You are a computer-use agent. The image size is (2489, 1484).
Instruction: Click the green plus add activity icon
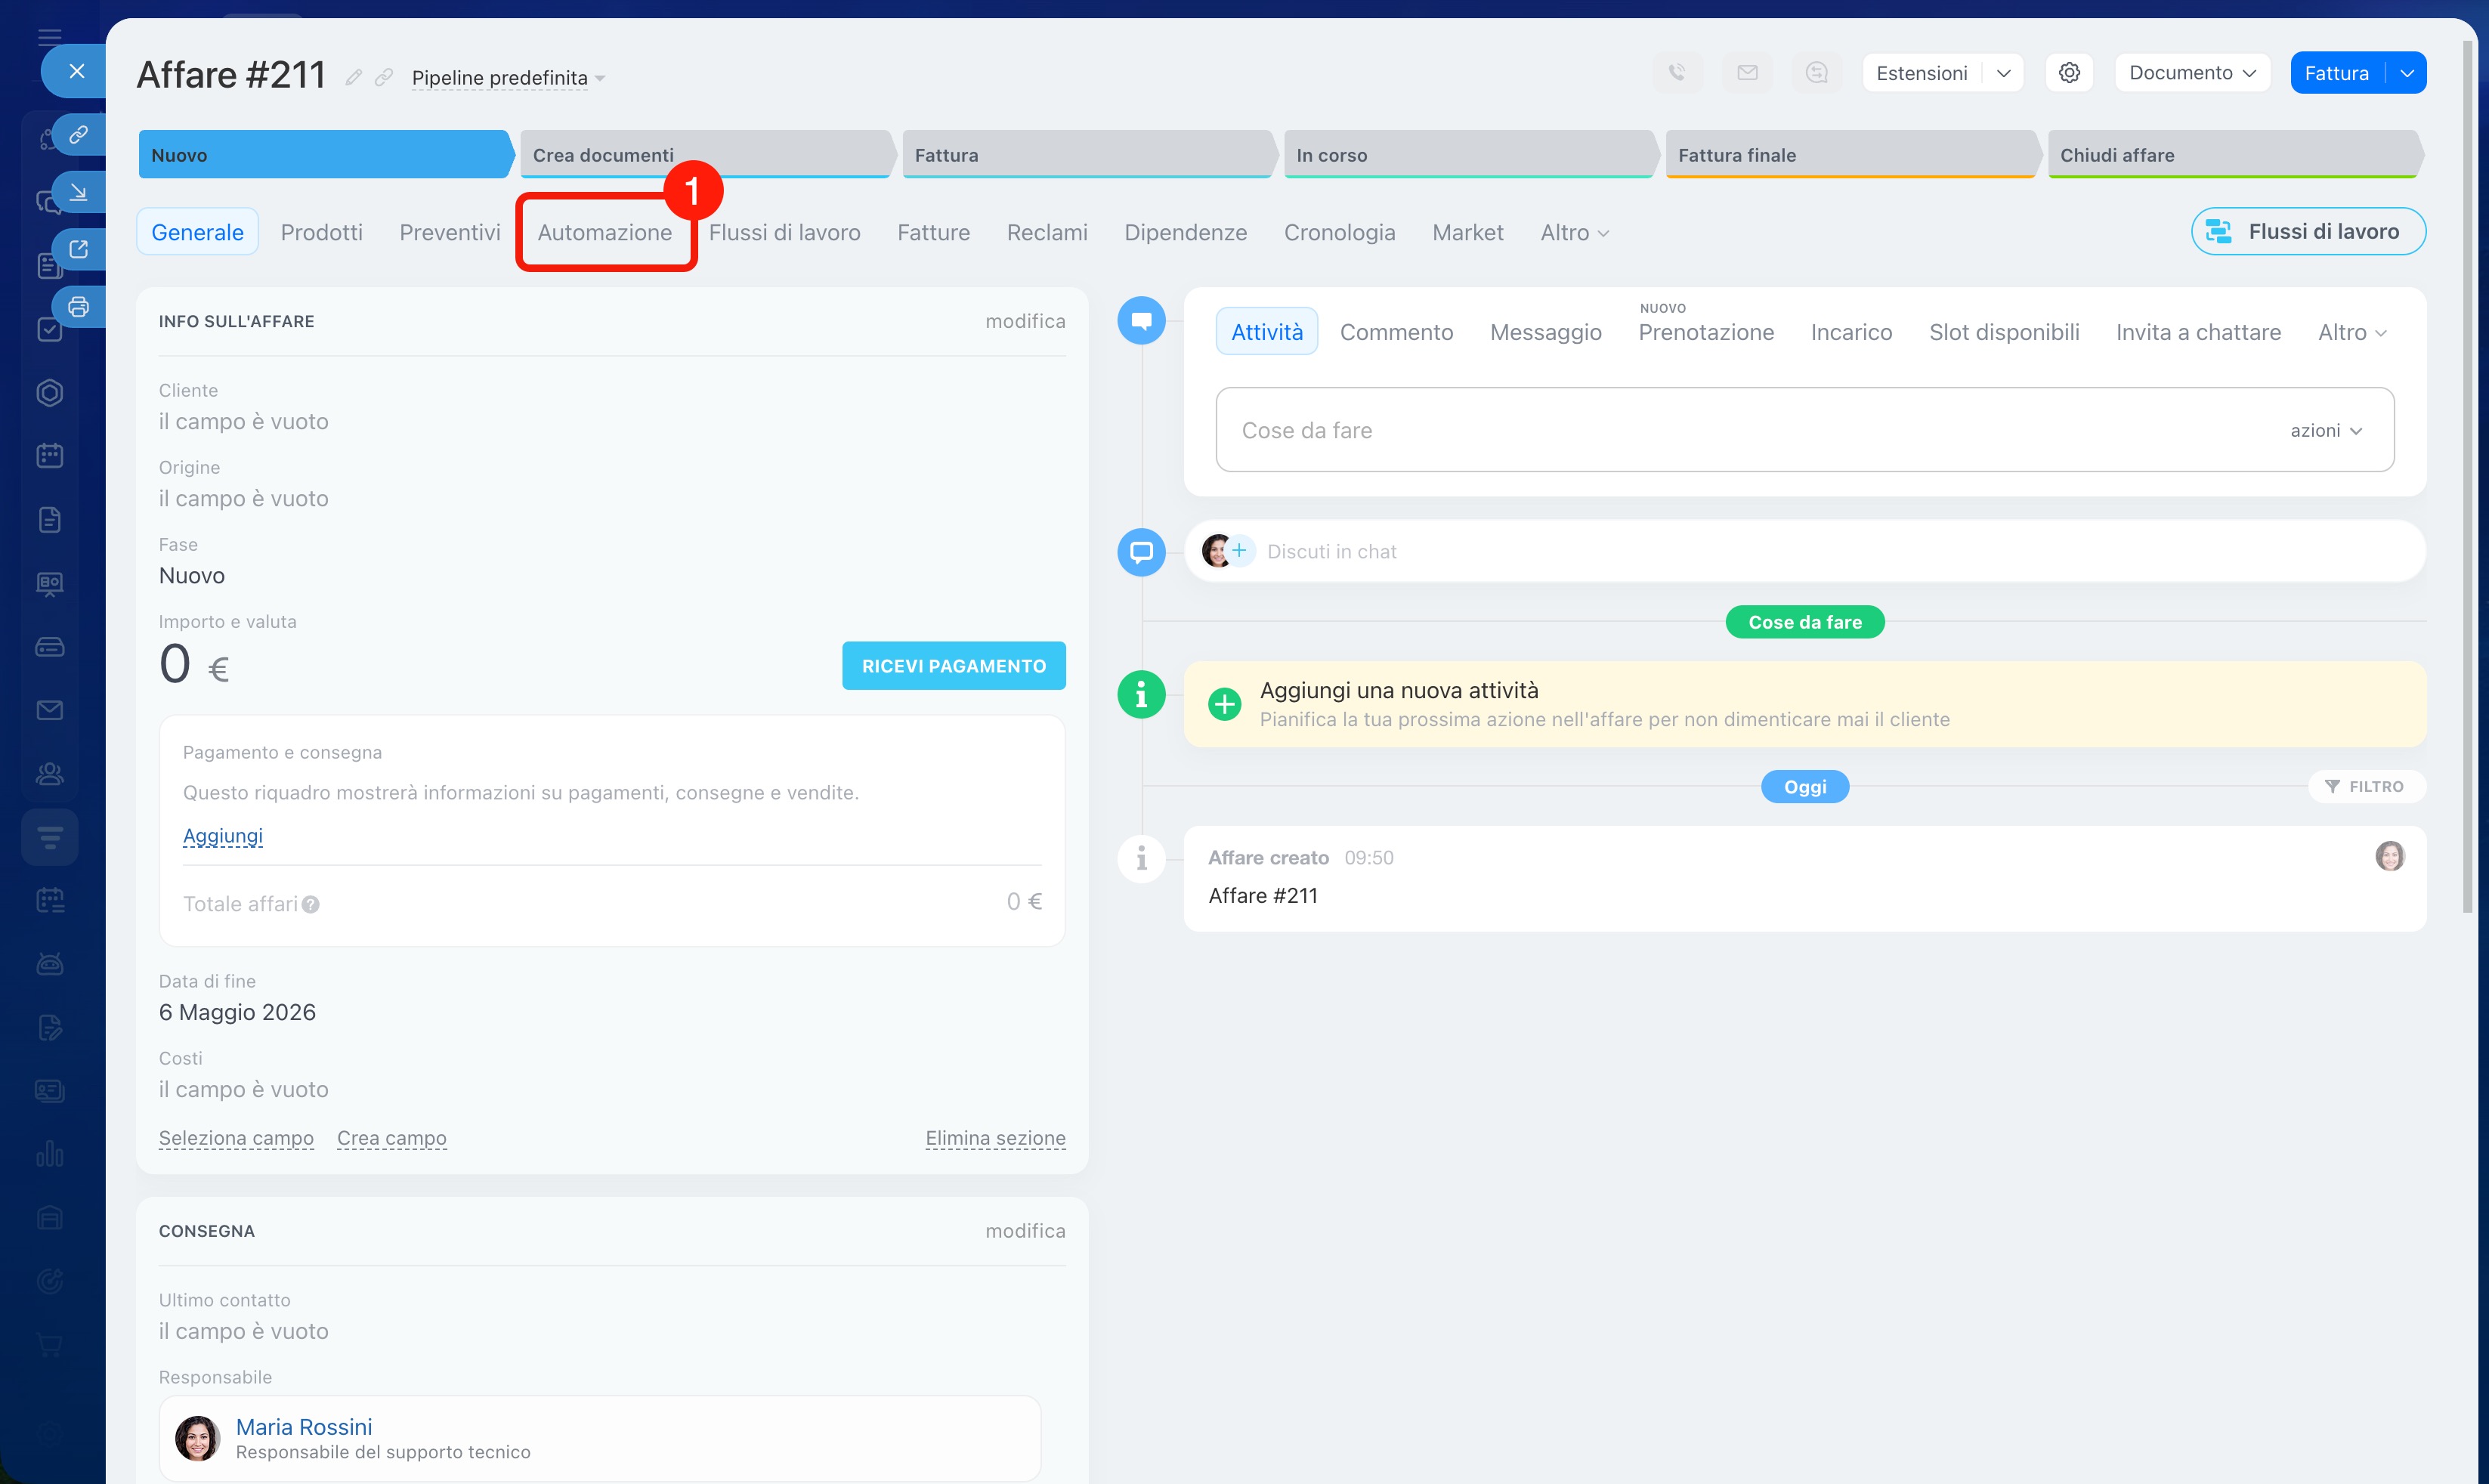(1224, 704)
